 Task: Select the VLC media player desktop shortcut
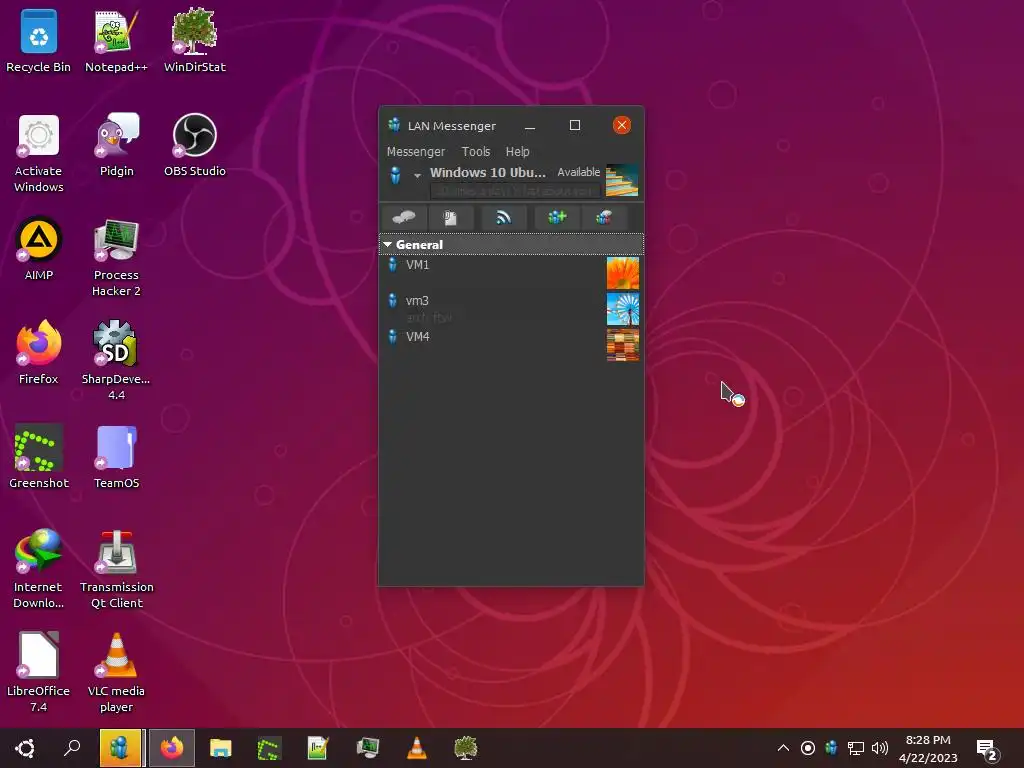pyautogui.click(x=116, y=673)
